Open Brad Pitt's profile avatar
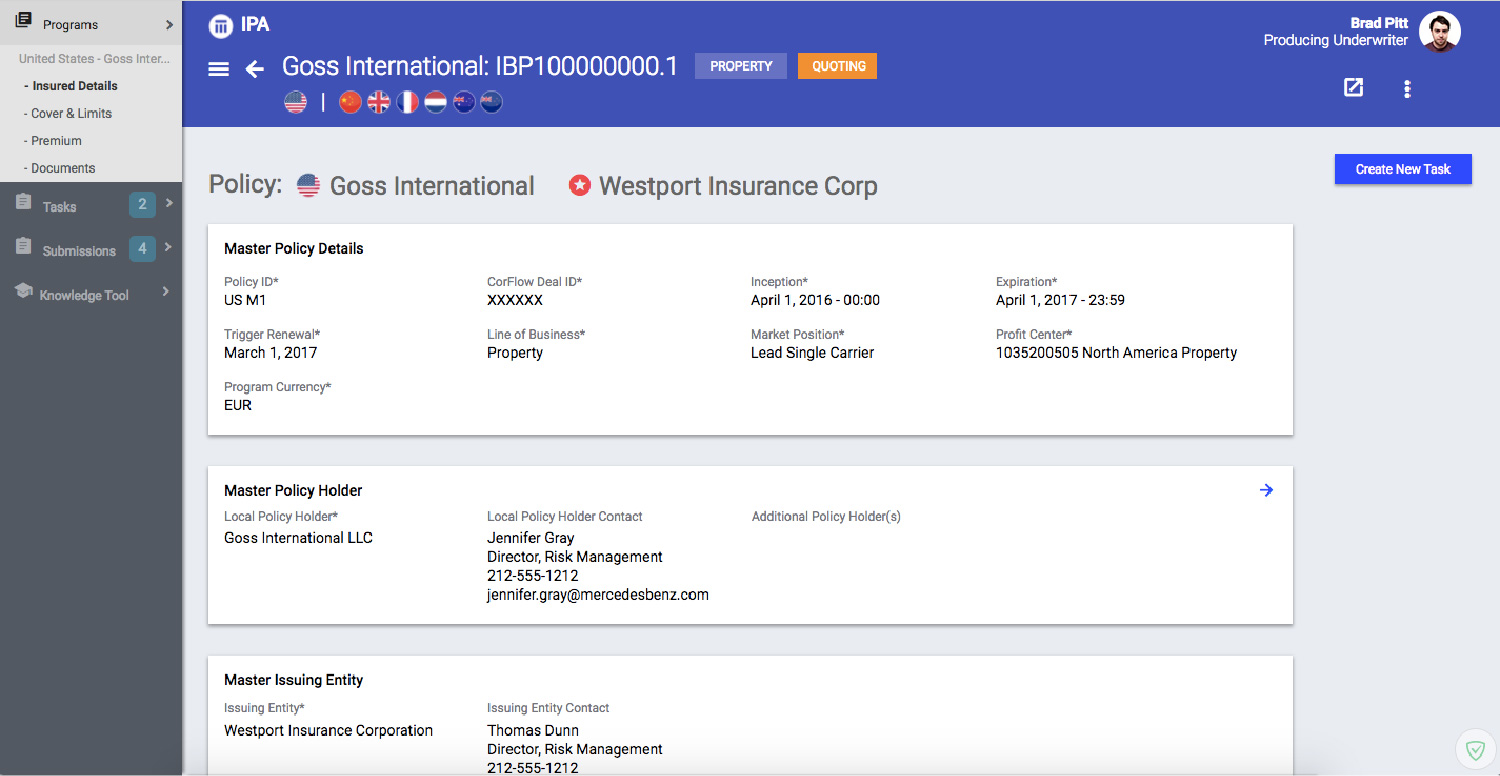 (x=1440, y=31)
